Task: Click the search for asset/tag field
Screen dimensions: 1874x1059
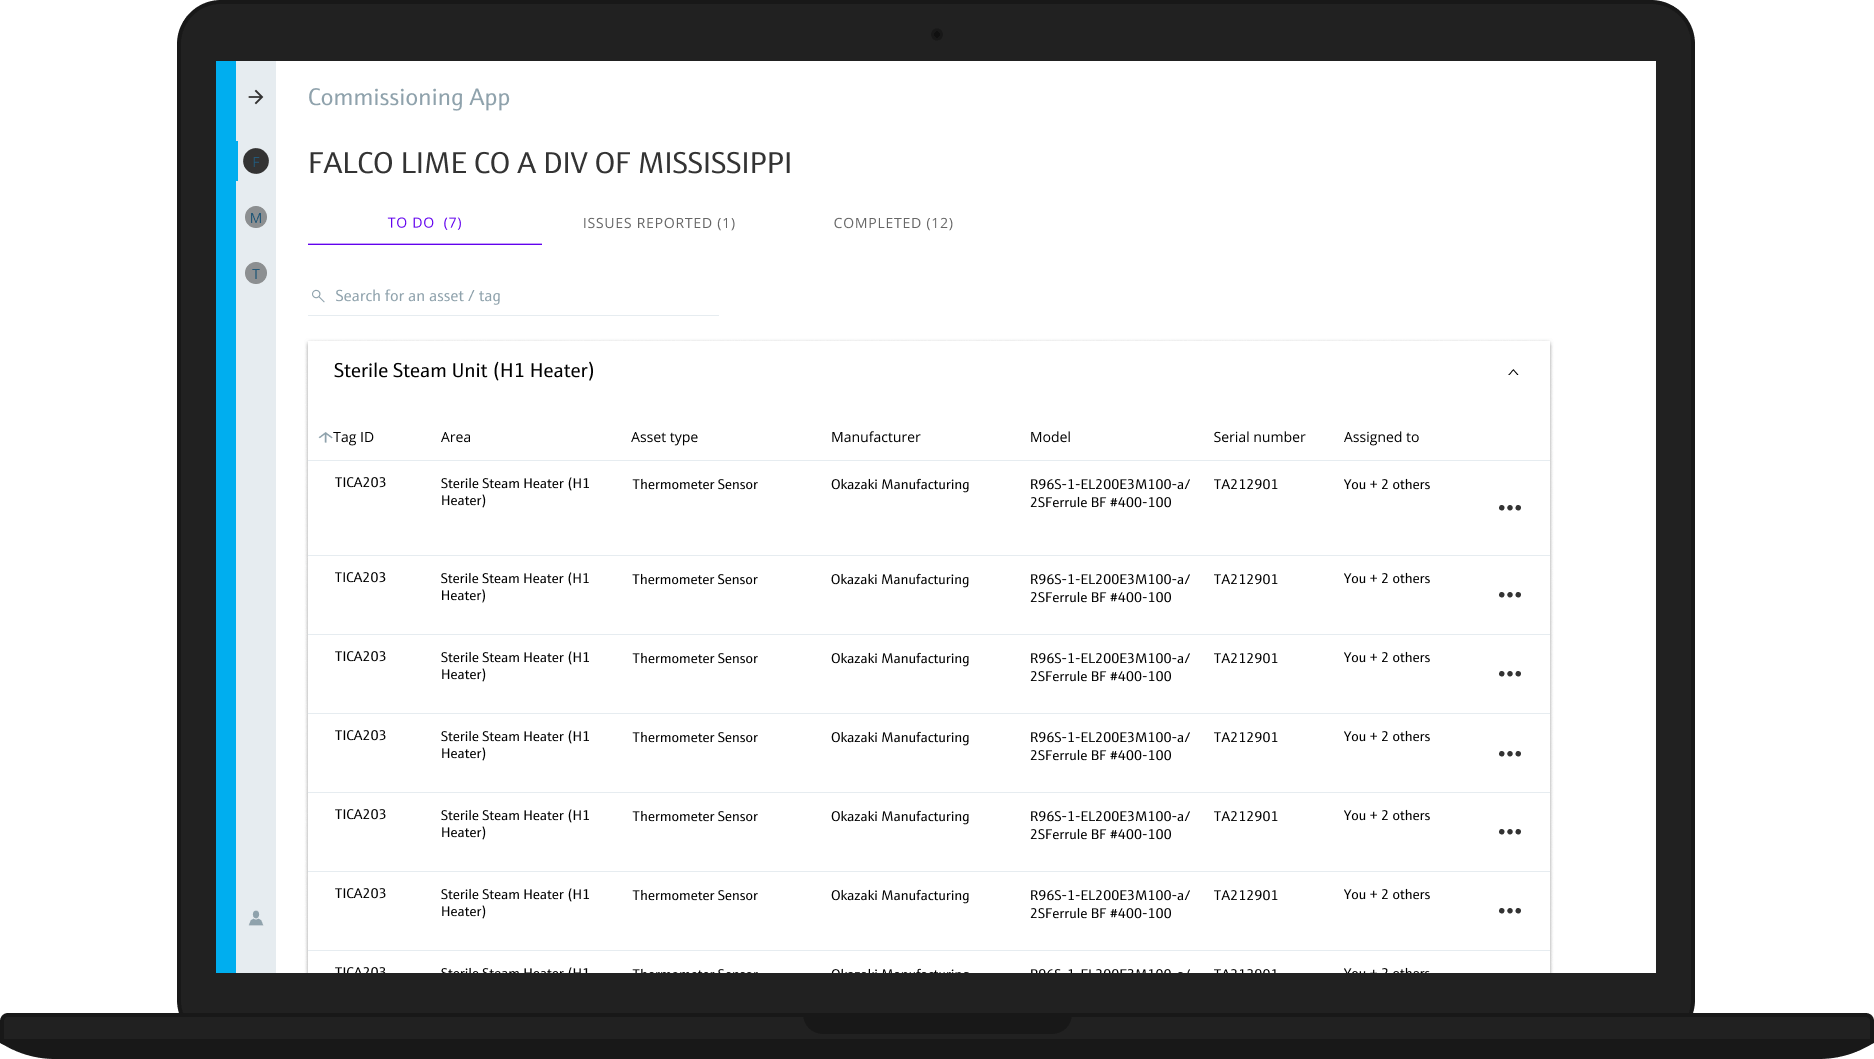Action: pyautogui.click(x=520, y=296)
